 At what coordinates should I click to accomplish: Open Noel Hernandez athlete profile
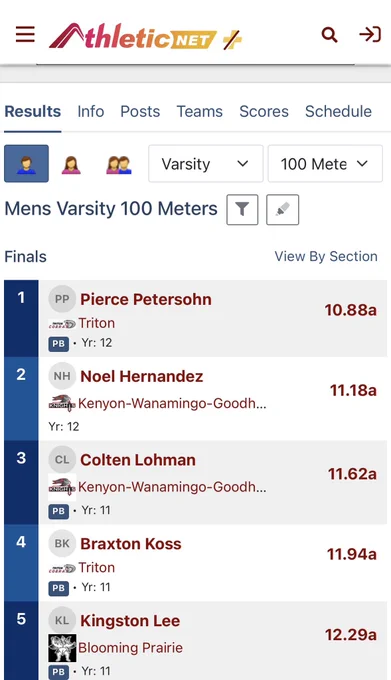pyautogui.click(x=141, y=376)
